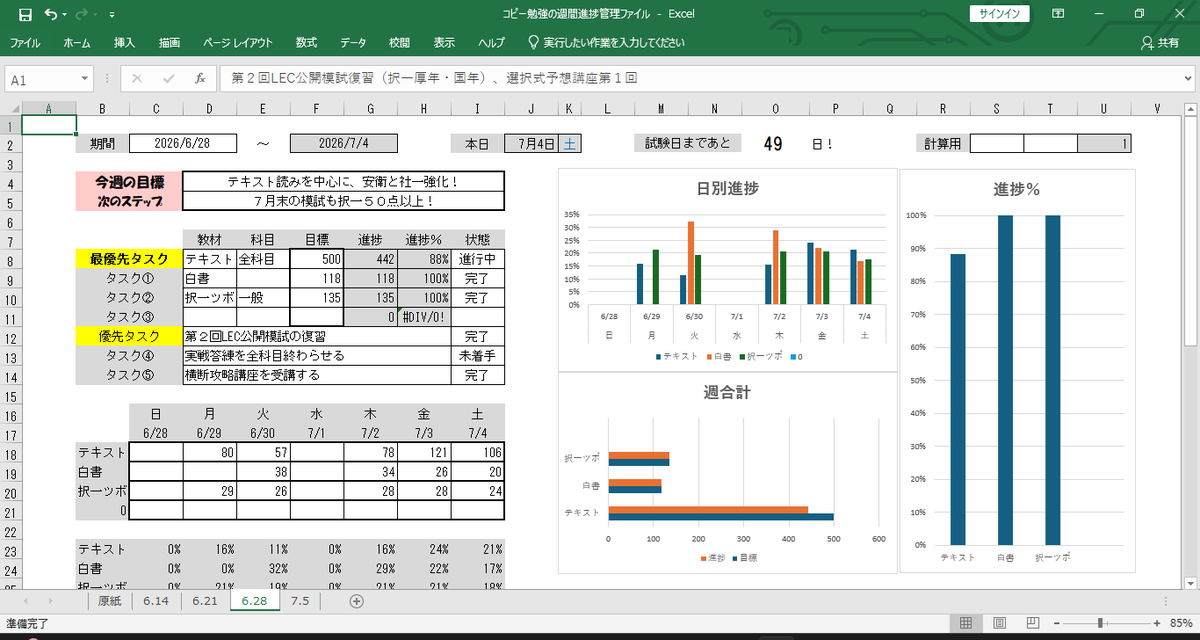This screenshot has width=1200, height=640.
Task: Click the fx Insert Function icon
Action: [200, 78]
